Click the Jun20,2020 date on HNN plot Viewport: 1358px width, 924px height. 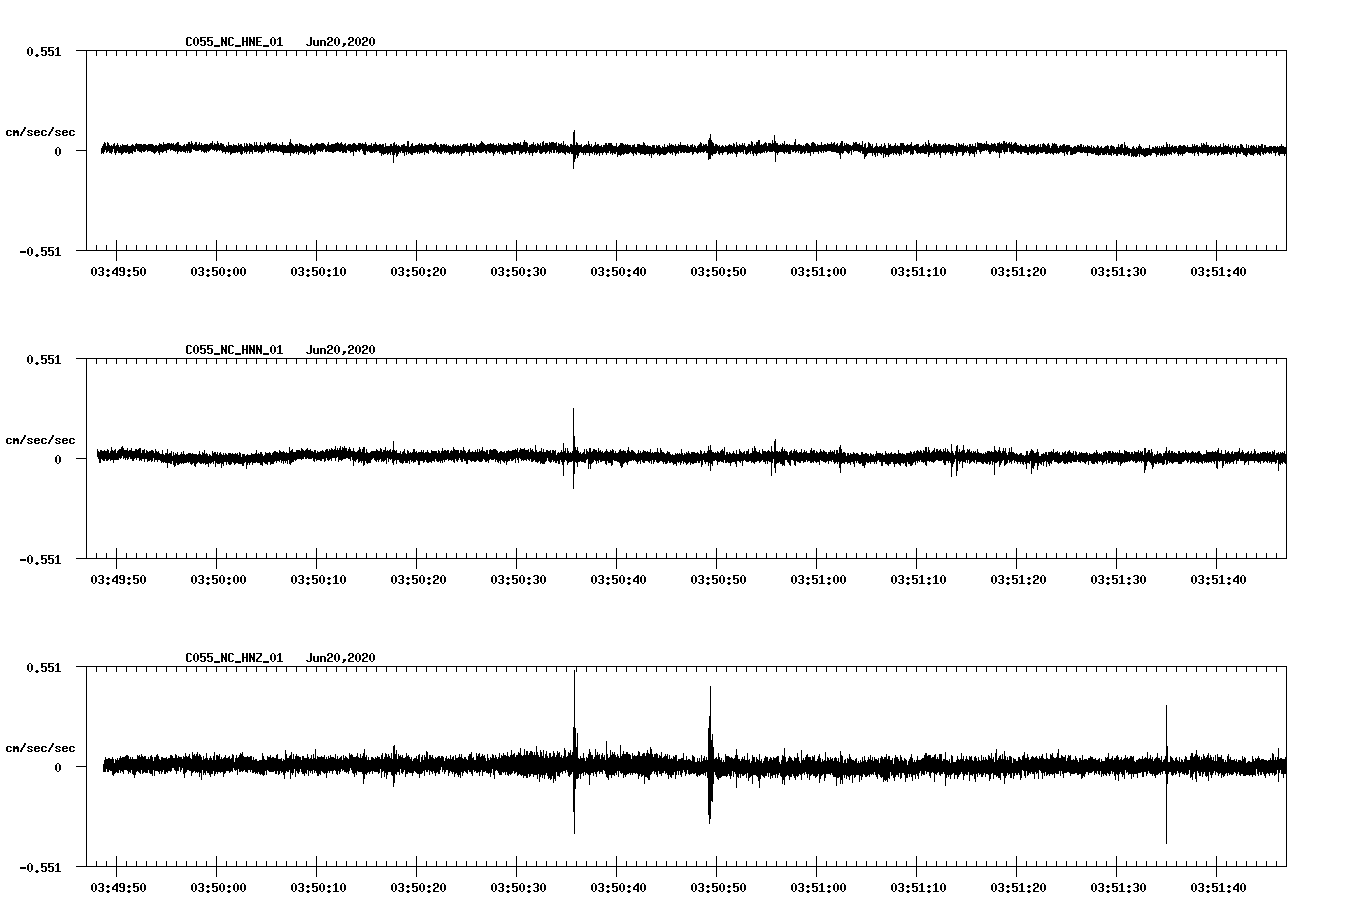point(341,350)
